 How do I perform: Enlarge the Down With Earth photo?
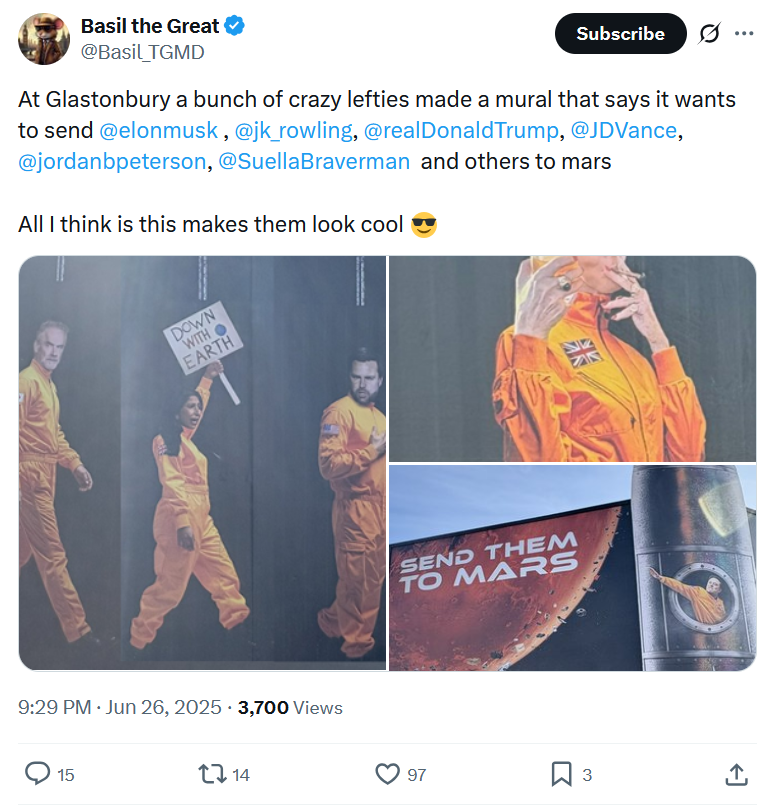pos(202,463)
